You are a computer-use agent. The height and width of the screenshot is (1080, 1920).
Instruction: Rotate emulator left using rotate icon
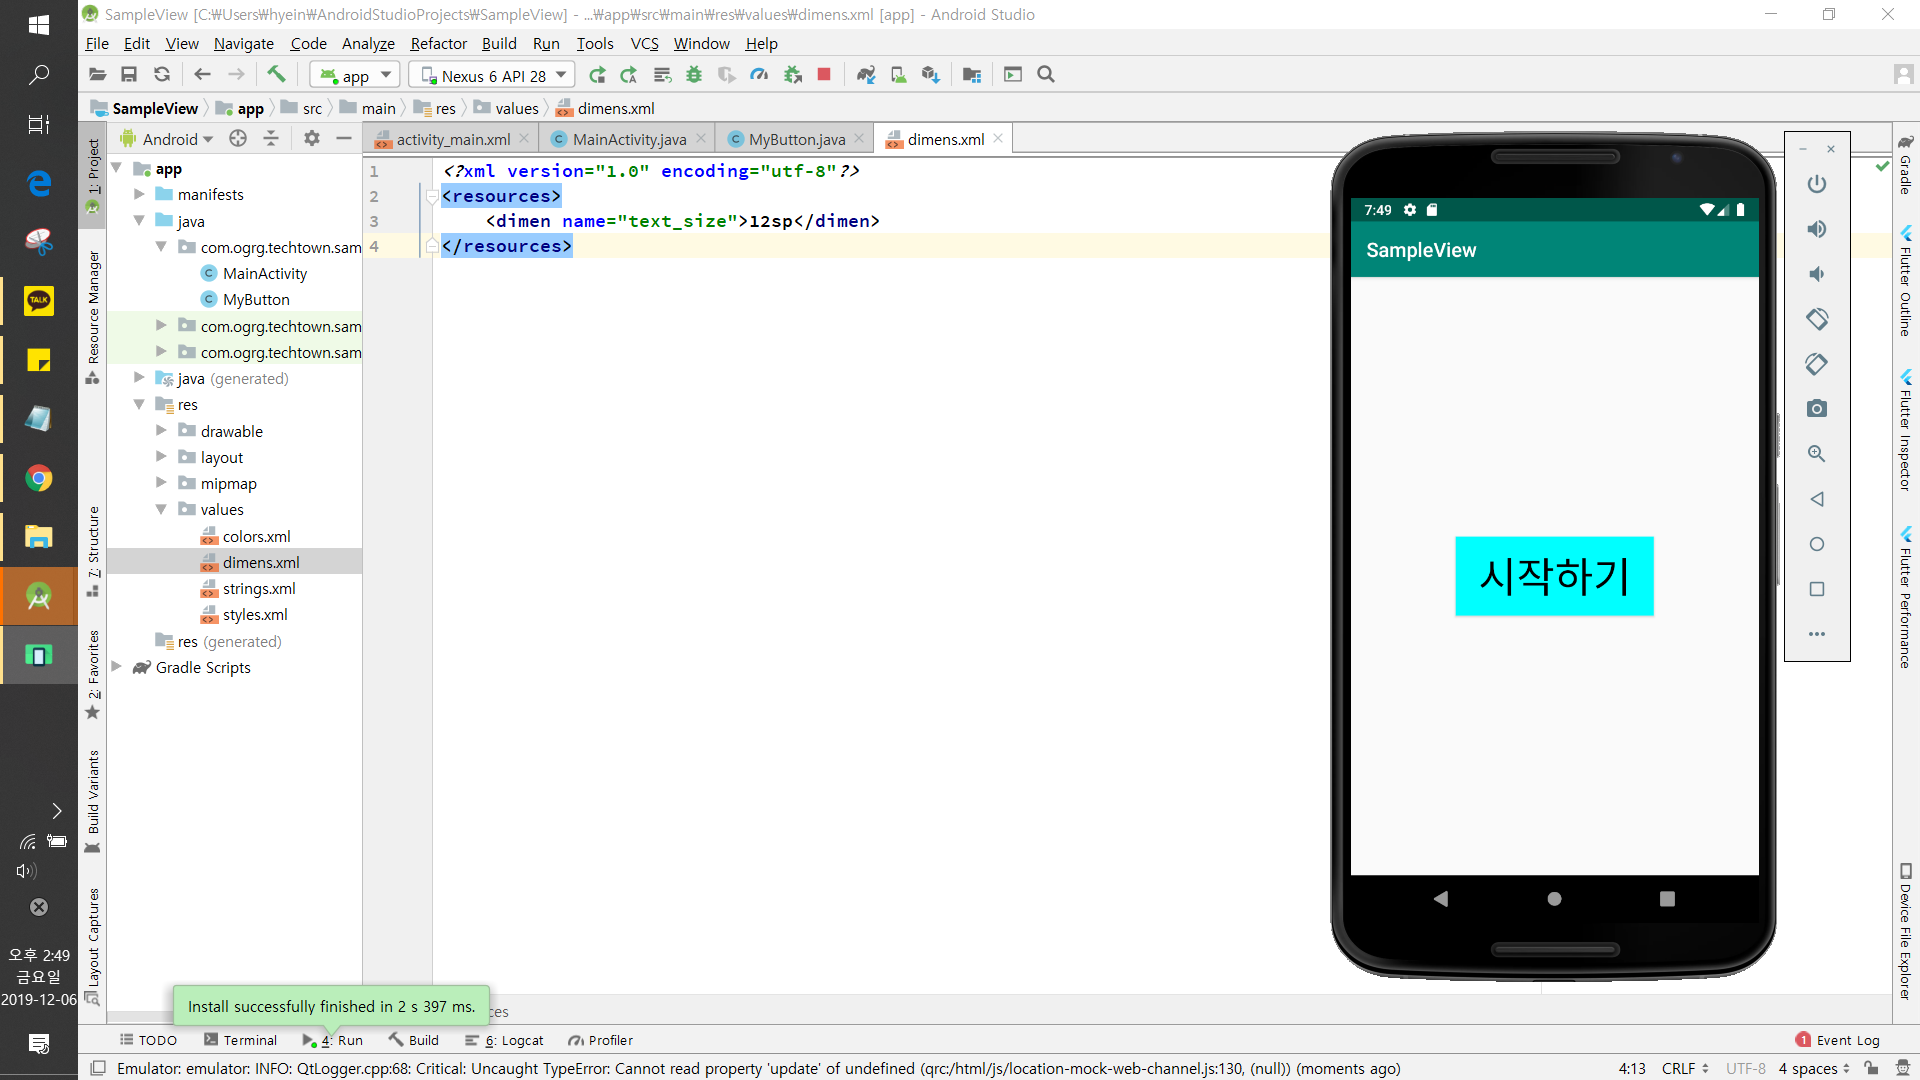tap(1817, 319)
